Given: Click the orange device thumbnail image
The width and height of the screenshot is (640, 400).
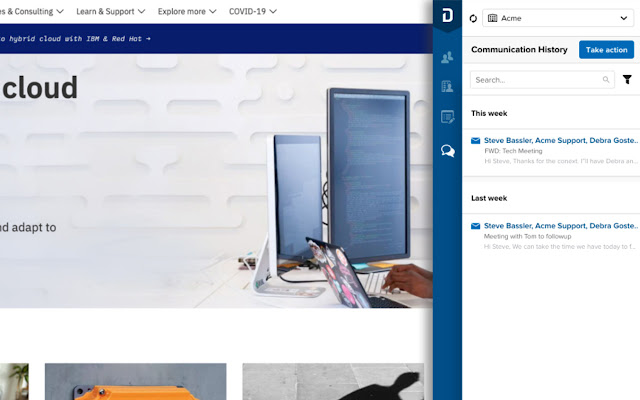Looking at the screenshot, I should click(136, 382).
